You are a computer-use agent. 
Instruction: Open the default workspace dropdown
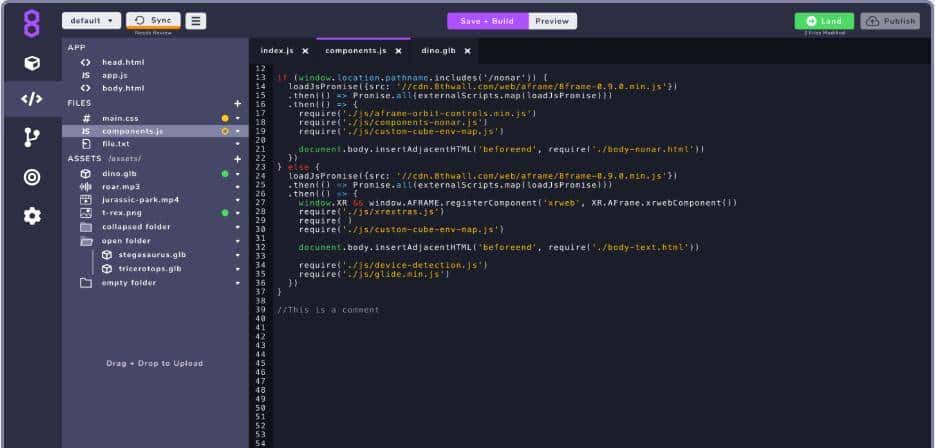91,21
